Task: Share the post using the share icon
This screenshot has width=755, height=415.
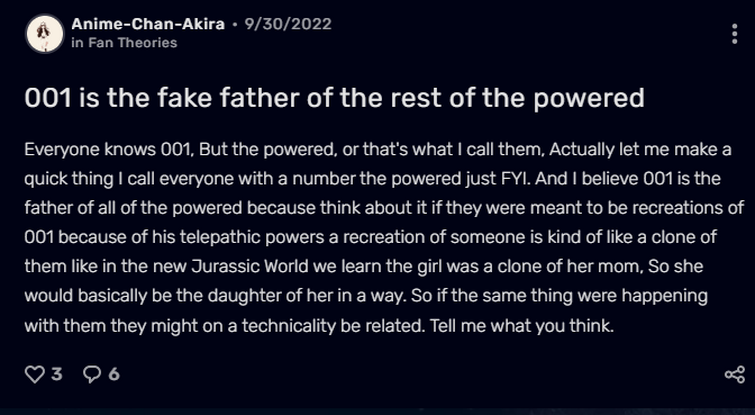Action: coord(735,375)
